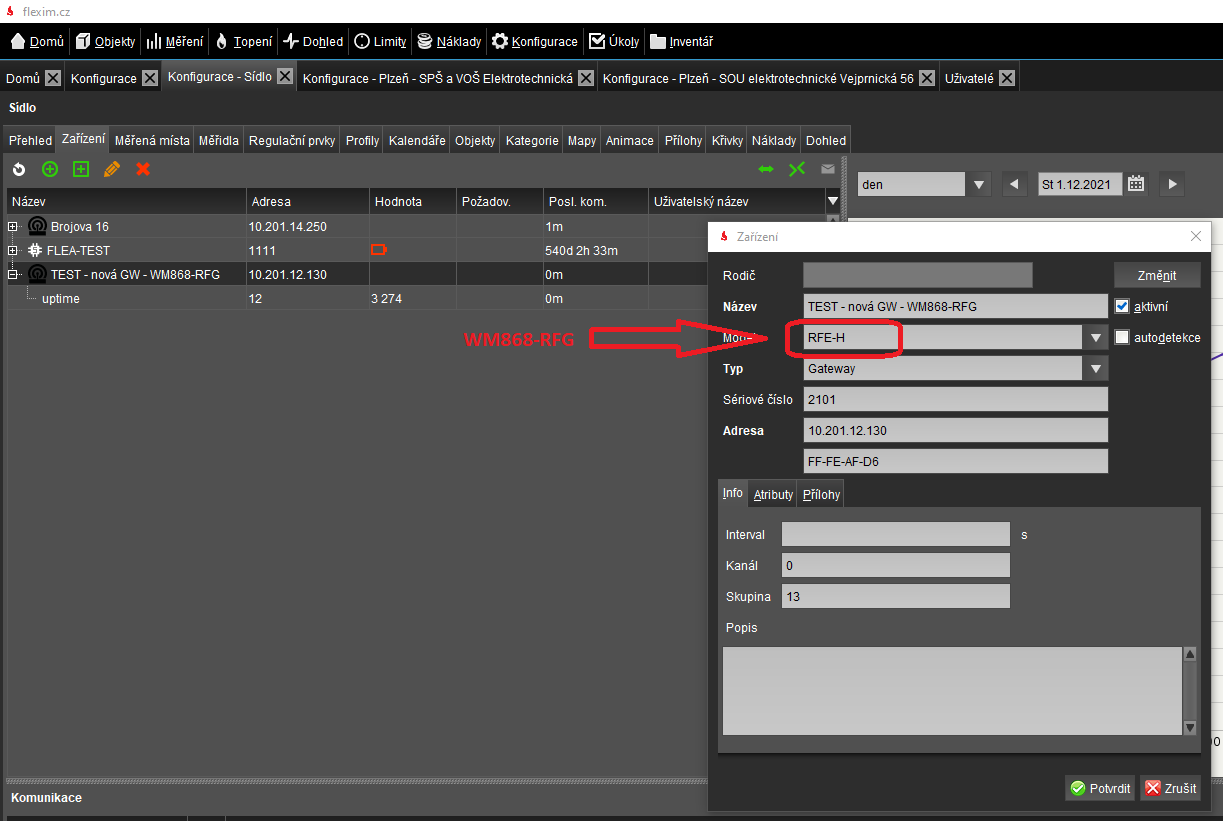Close the Konfigurace tab
The image size is (1223, 821).
tap(149, 78)
